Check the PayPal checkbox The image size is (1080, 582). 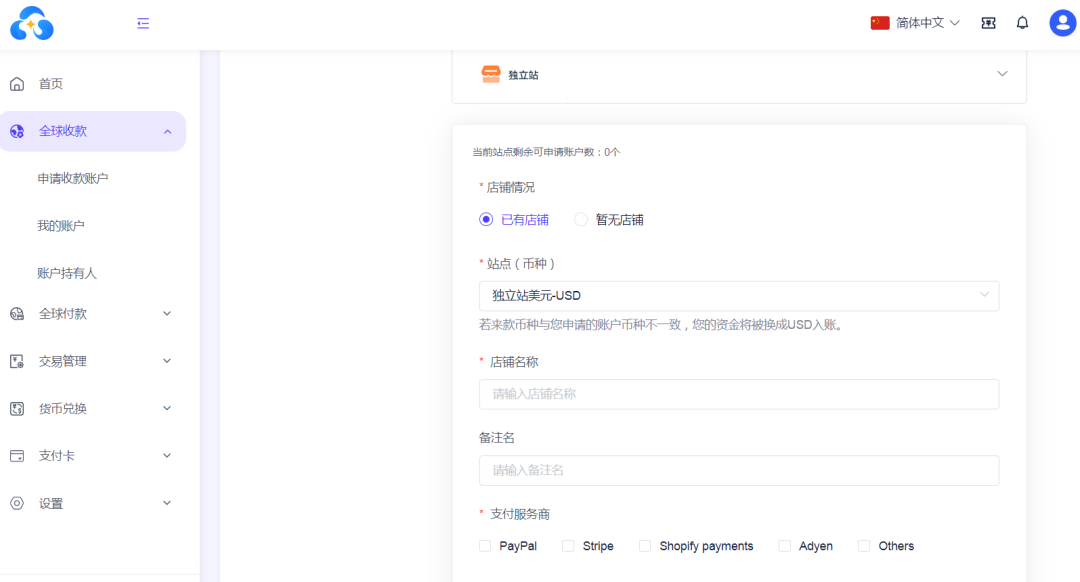point(485,546)
